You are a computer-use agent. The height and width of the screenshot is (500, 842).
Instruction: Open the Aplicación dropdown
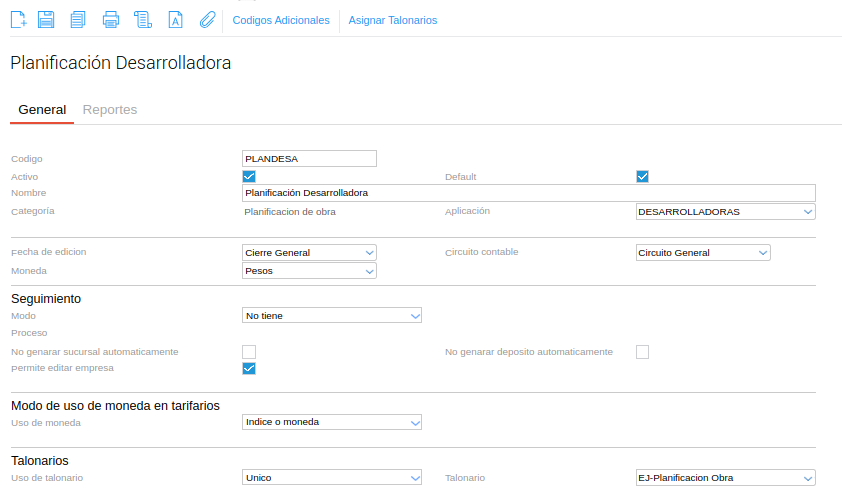pos(725,212)
